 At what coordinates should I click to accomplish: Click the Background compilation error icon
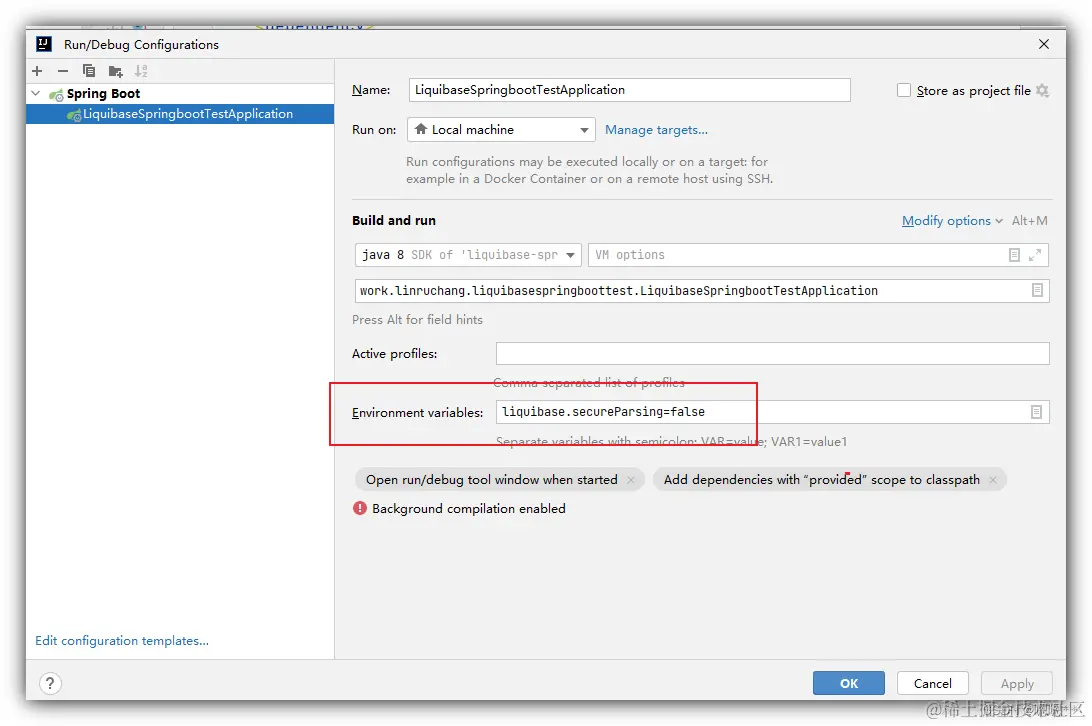[x=359, y=509]
